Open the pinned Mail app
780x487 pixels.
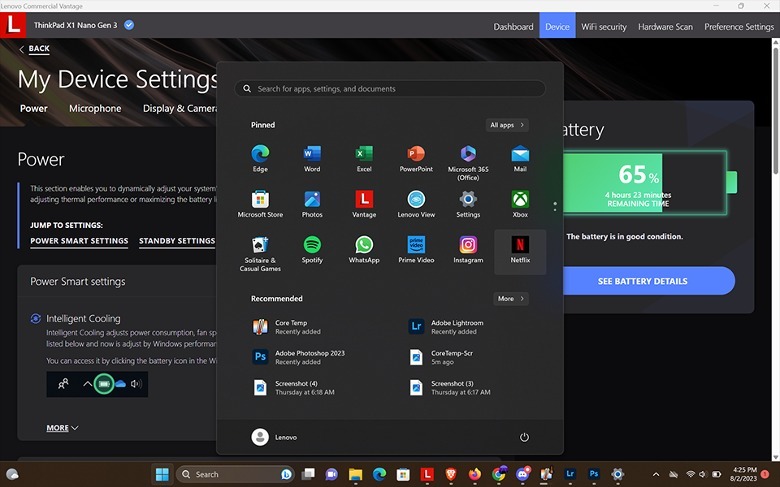pyautogui.click(x=520, y=158)
